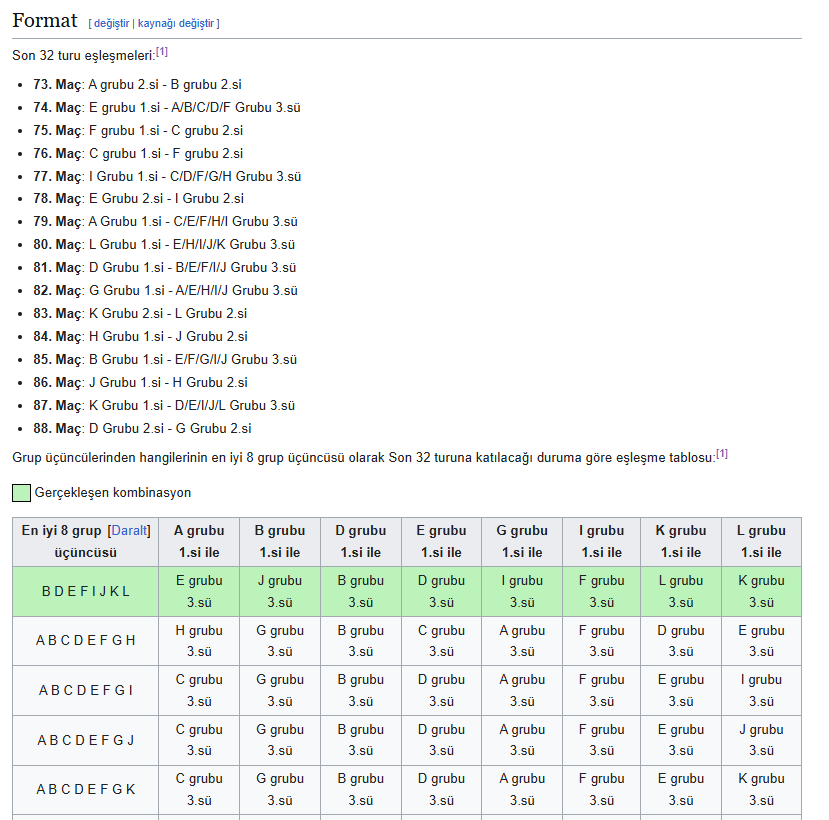Select the 'Format' section heading

click(45, 21)
